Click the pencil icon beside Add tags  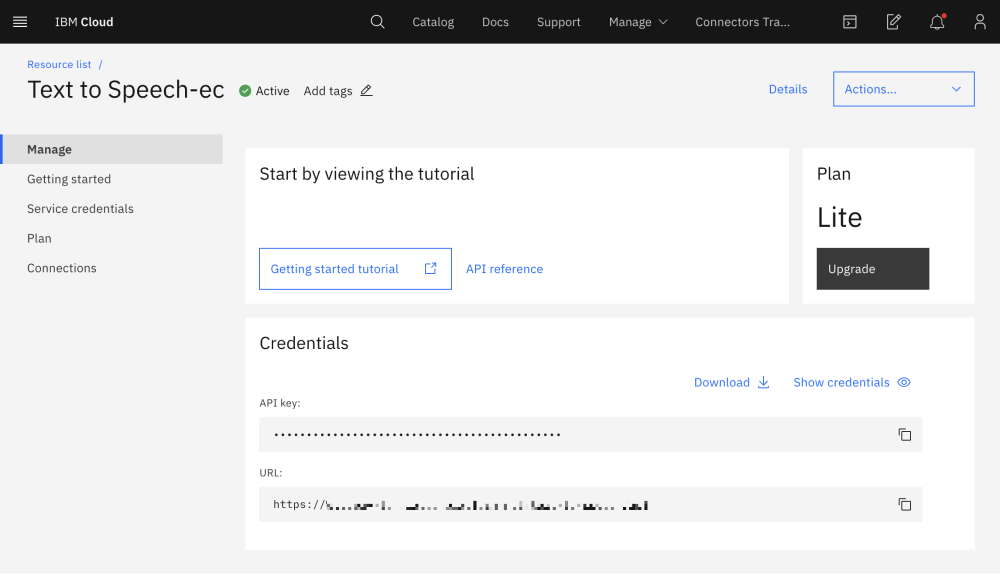click(x=366, y=91)
